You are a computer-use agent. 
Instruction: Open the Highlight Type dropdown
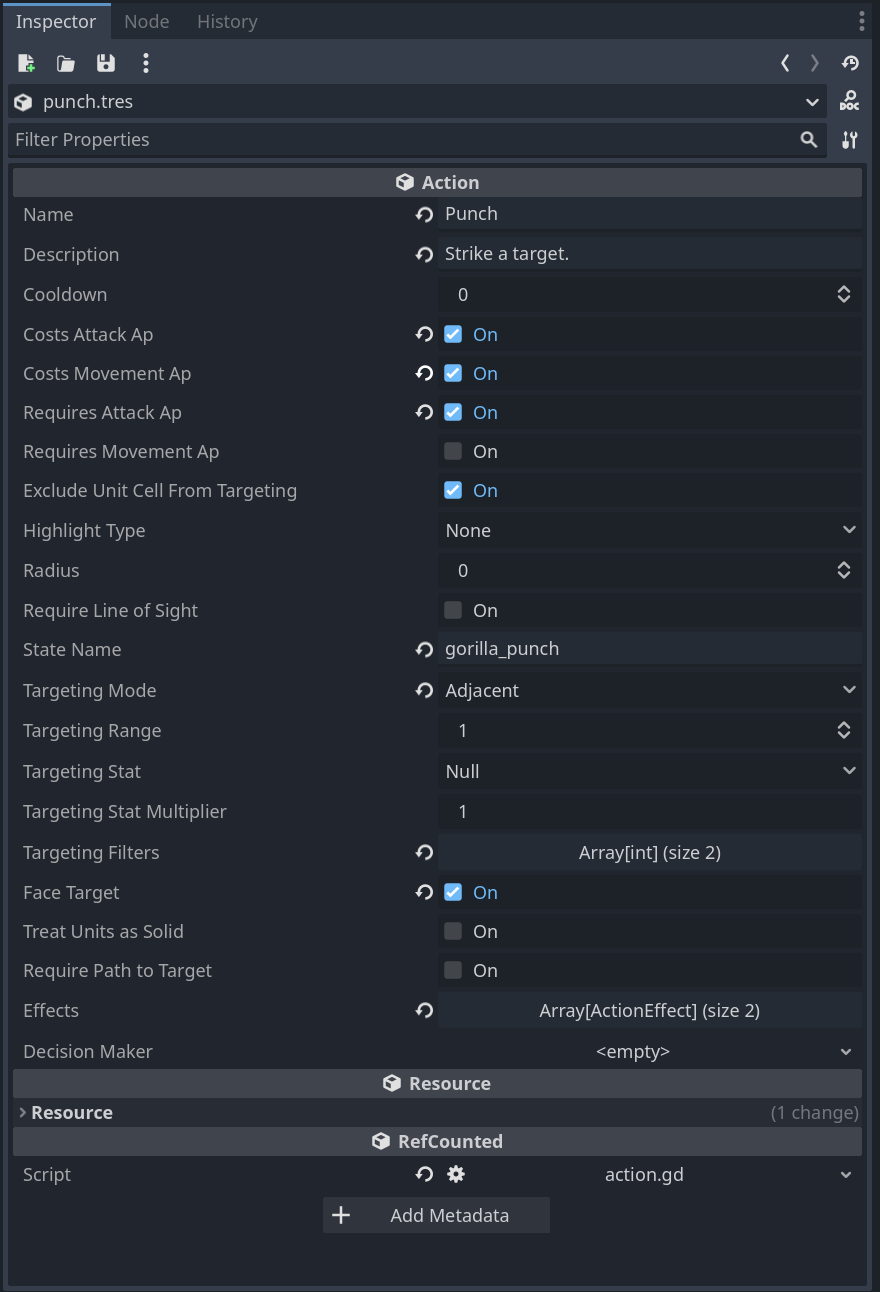[650, 530]
